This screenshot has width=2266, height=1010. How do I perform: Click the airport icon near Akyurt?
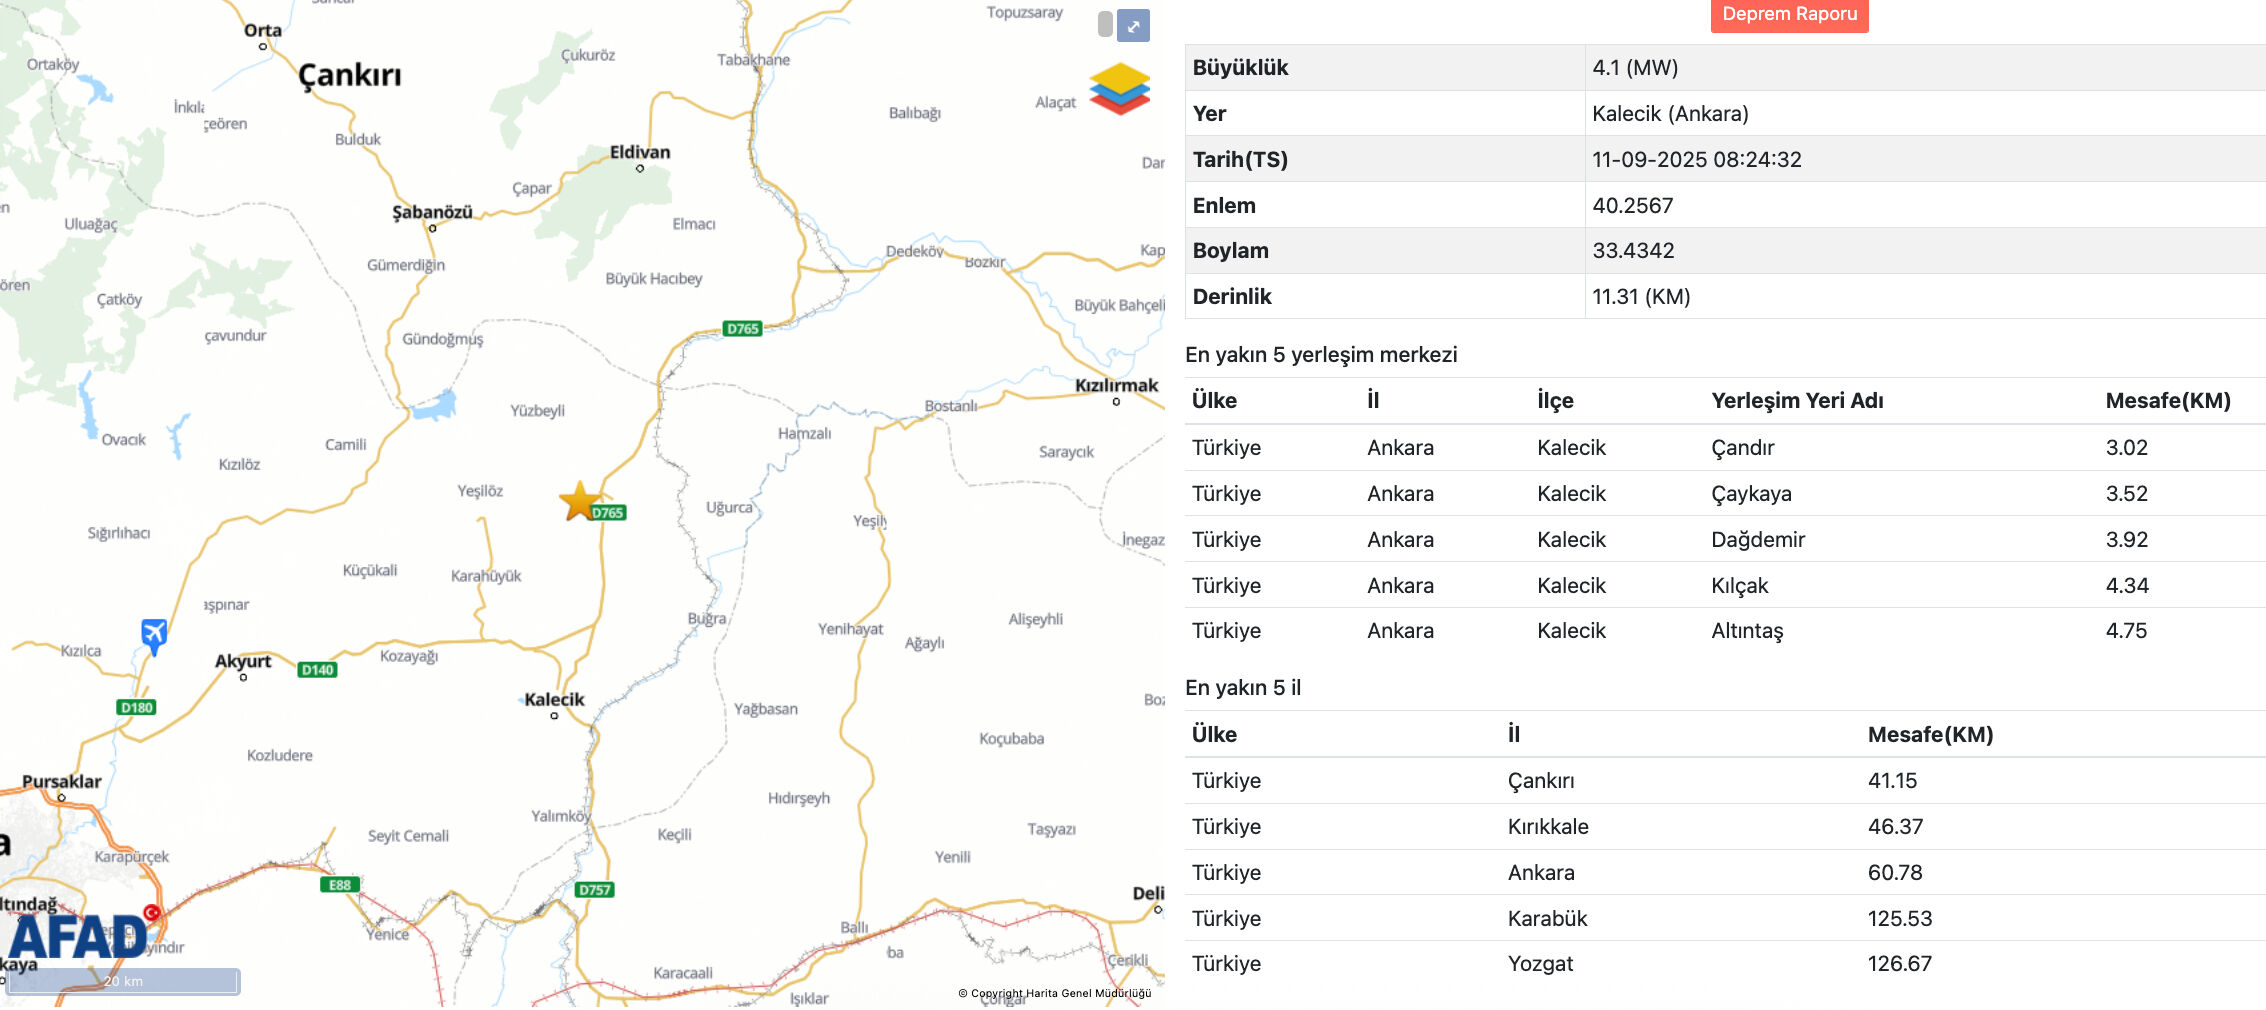(x=154, y=634)
